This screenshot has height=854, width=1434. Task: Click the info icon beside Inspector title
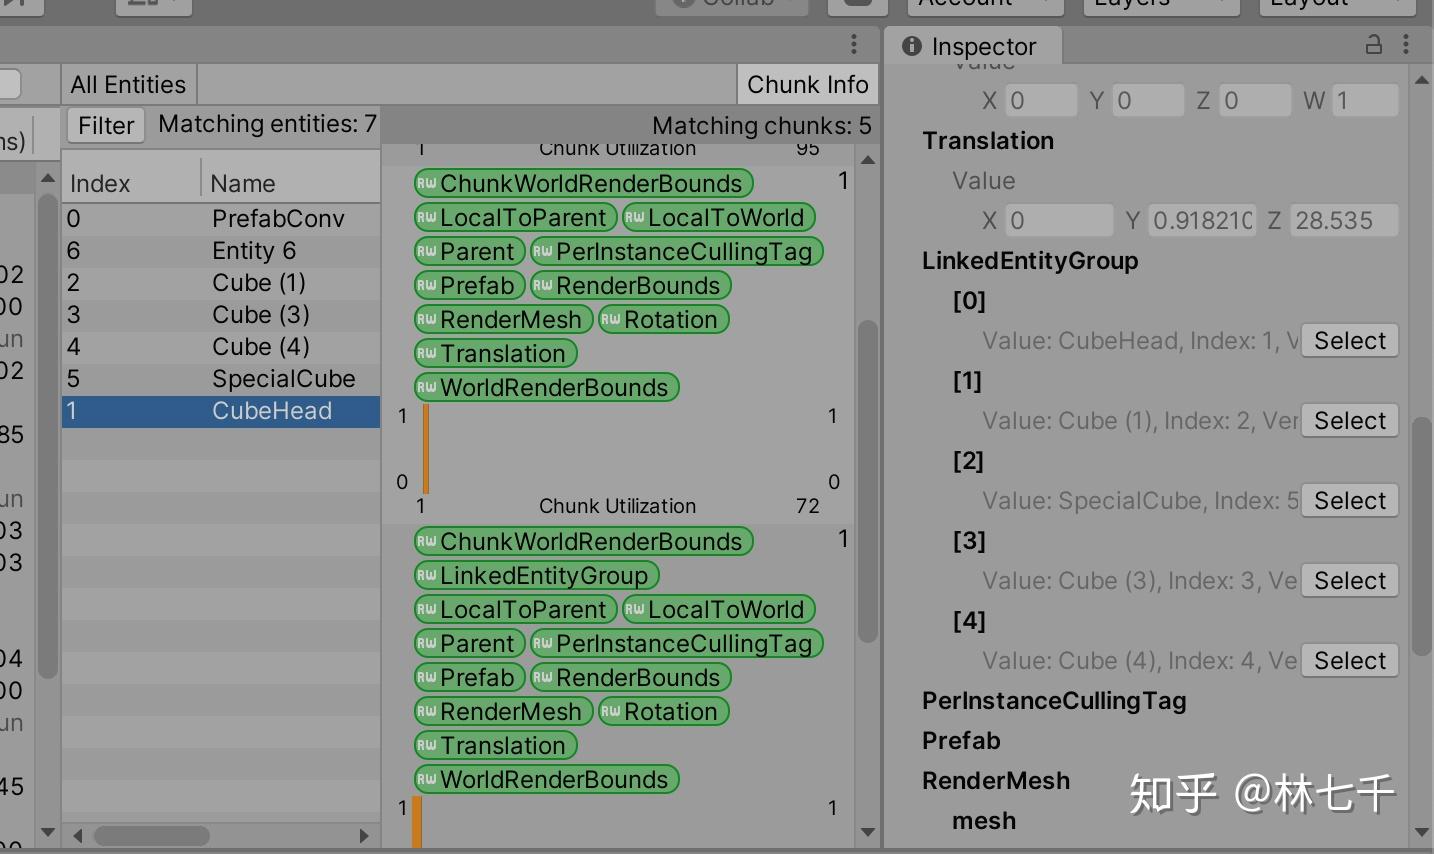(x=911, y=45)
